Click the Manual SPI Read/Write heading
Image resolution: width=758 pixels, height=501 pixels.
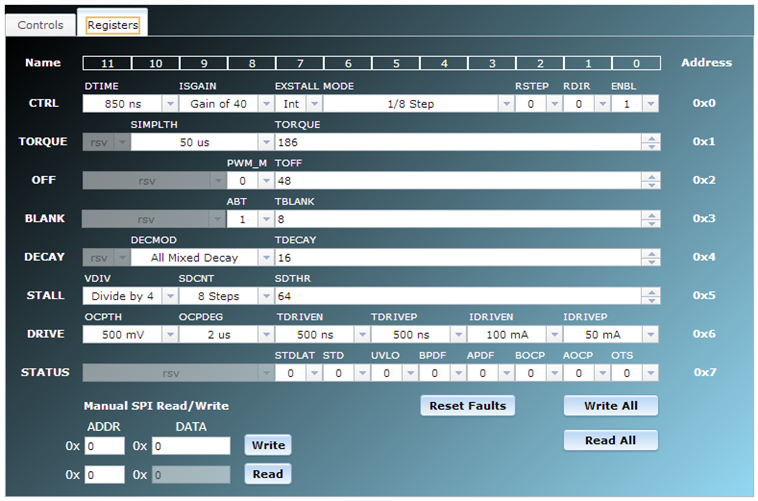click(156, 406)
